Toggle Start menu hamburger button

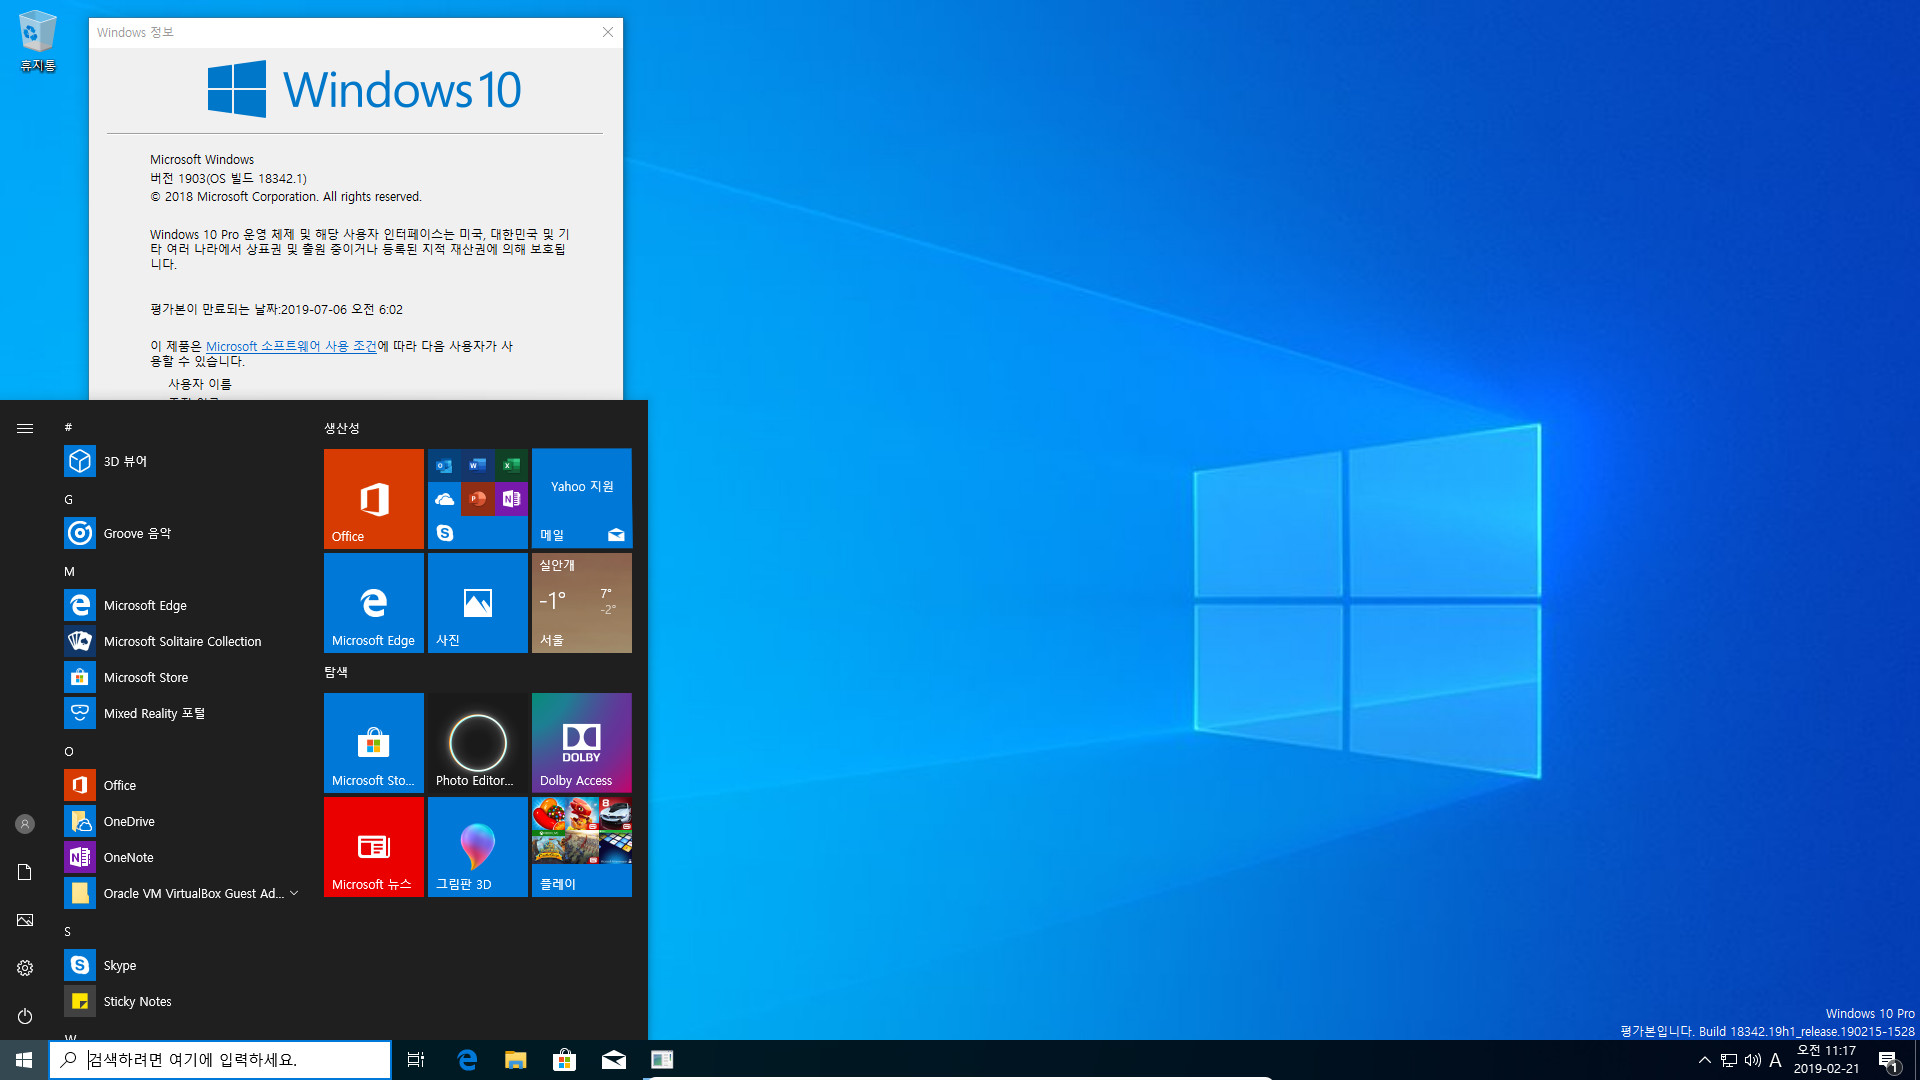[24, 427]
